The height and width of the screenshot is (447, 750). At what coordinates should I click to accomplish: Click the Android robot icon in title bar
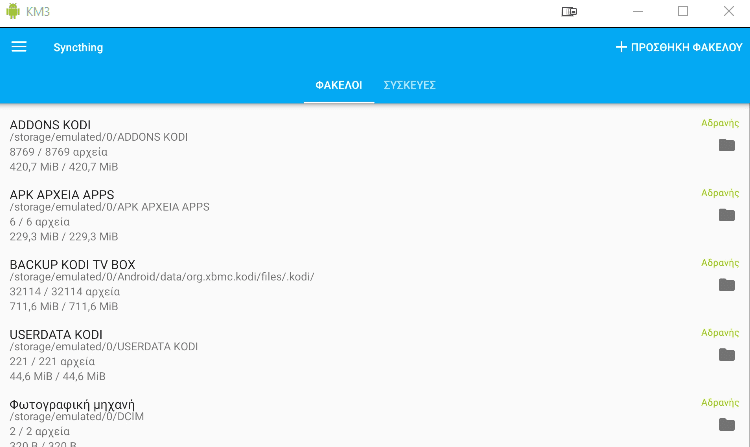pyautogui.click(x=13, y=11)
